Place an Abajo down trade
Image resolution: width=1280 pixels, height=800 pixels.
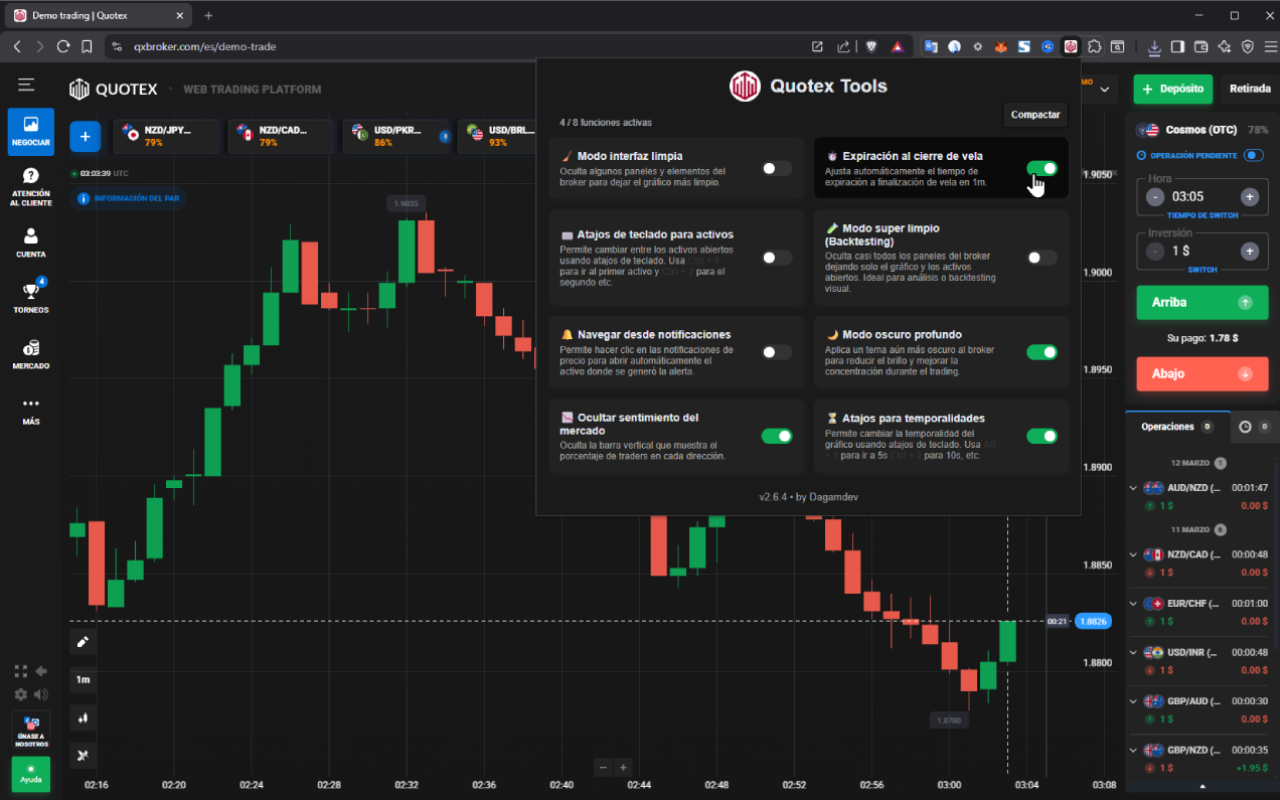pos(1202,374)
